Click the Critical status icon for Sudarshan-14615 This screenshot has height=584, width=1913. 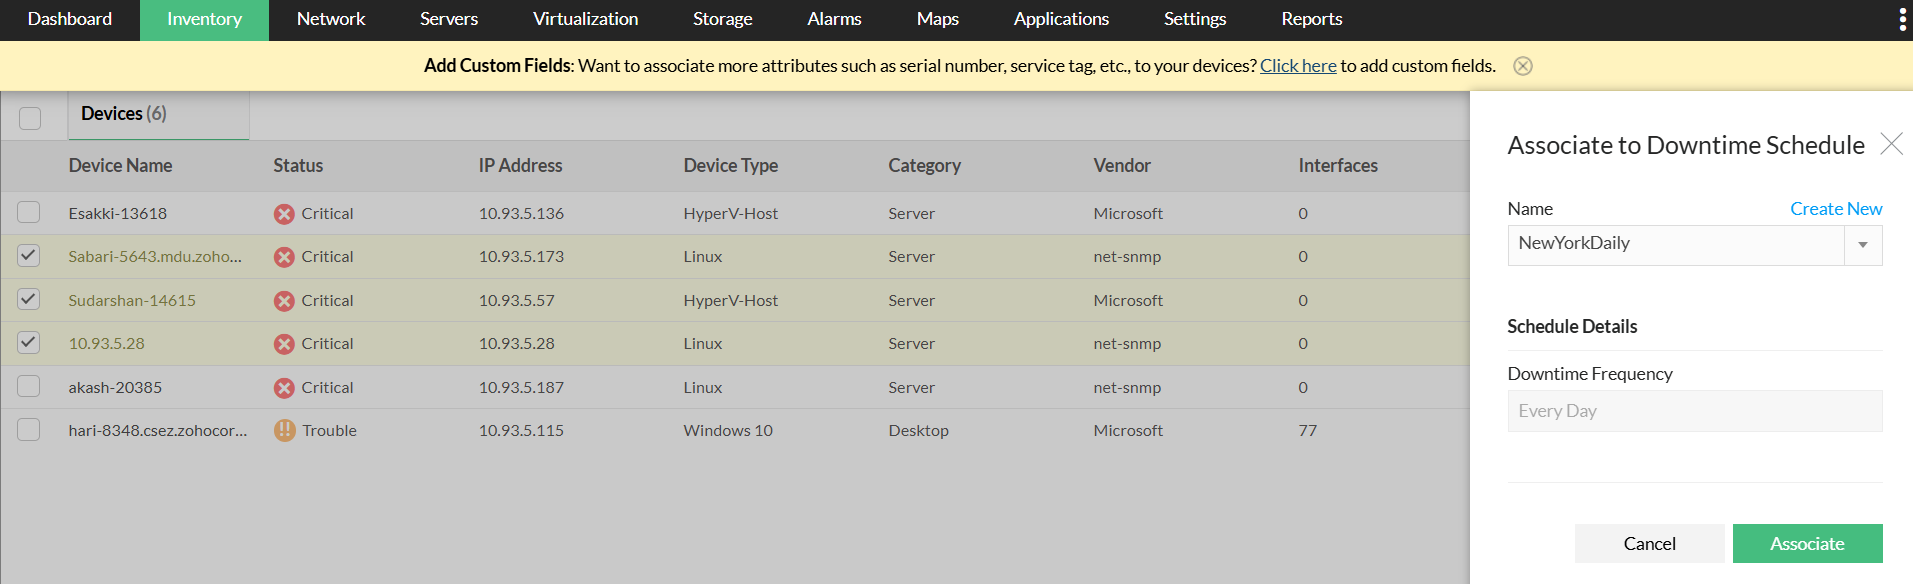284,301
